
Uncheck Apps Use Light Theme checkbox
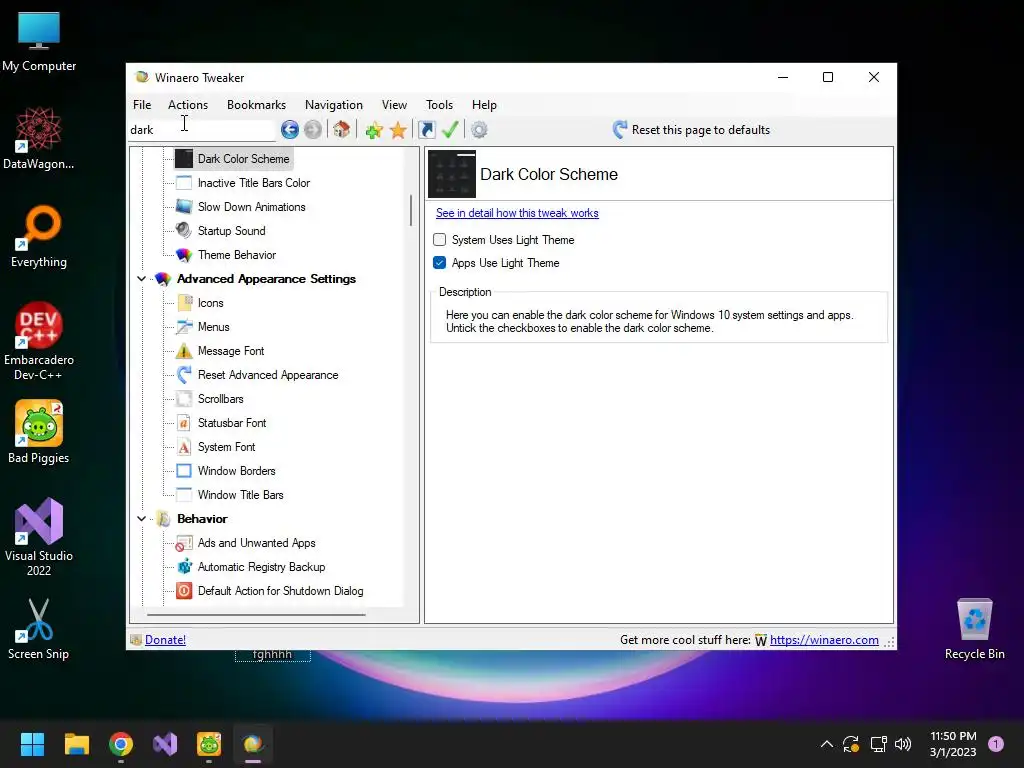[x=440, y=263]
